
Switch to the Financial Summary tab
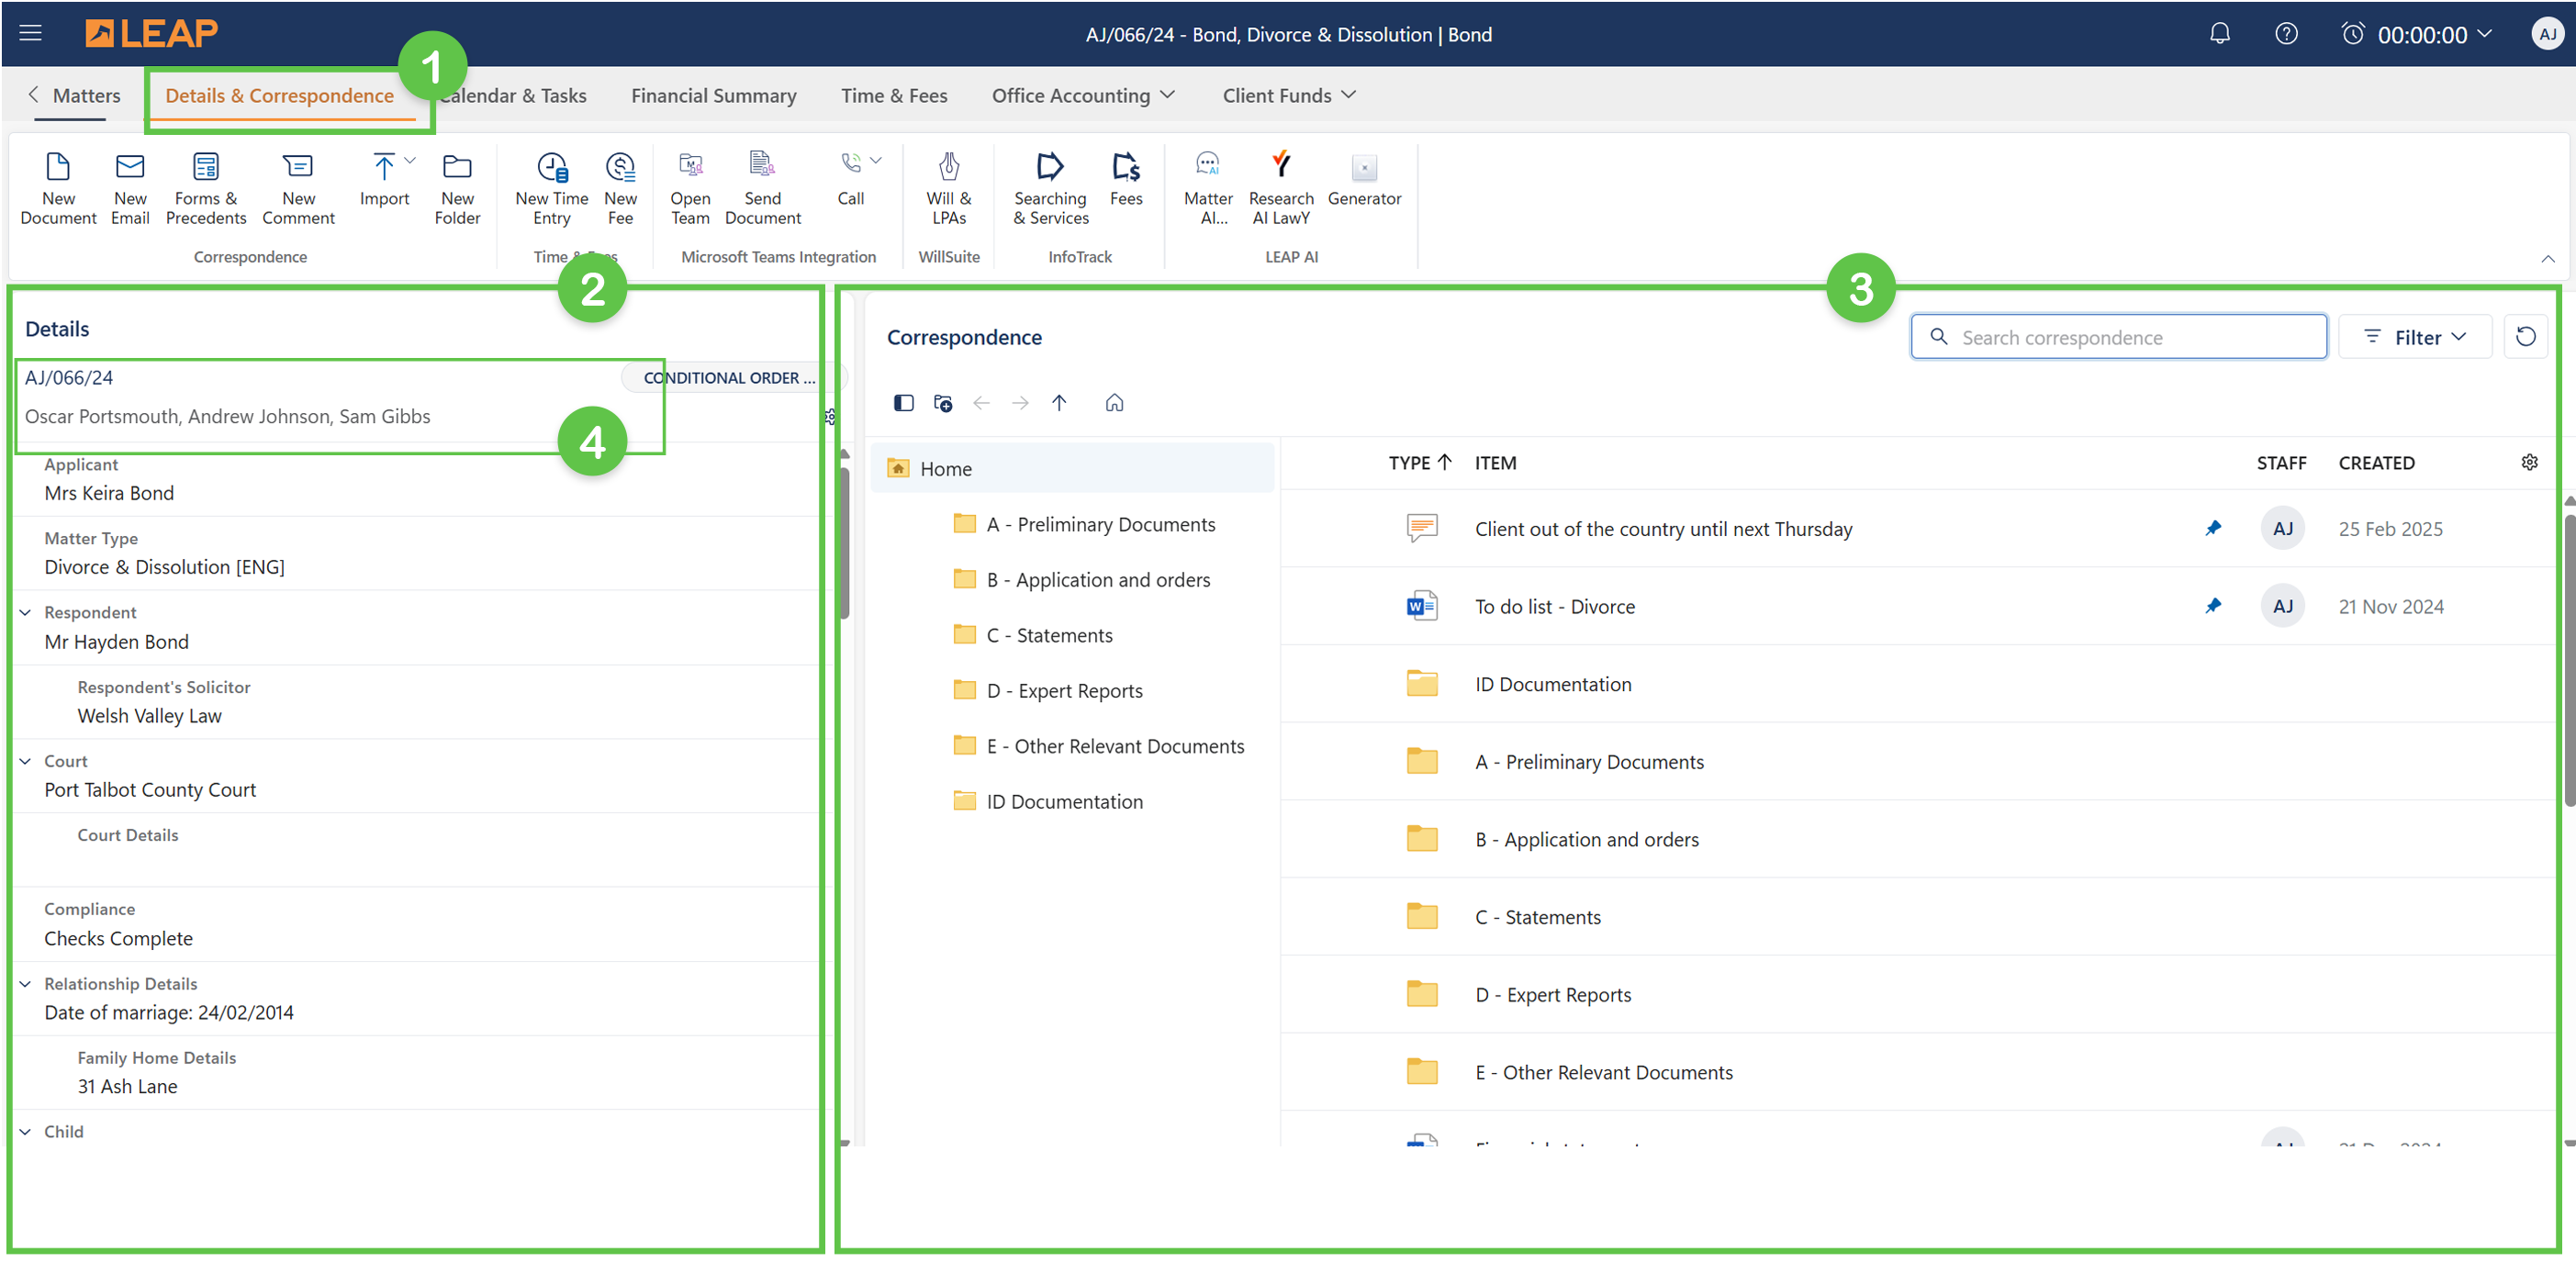tap(713, 95)
